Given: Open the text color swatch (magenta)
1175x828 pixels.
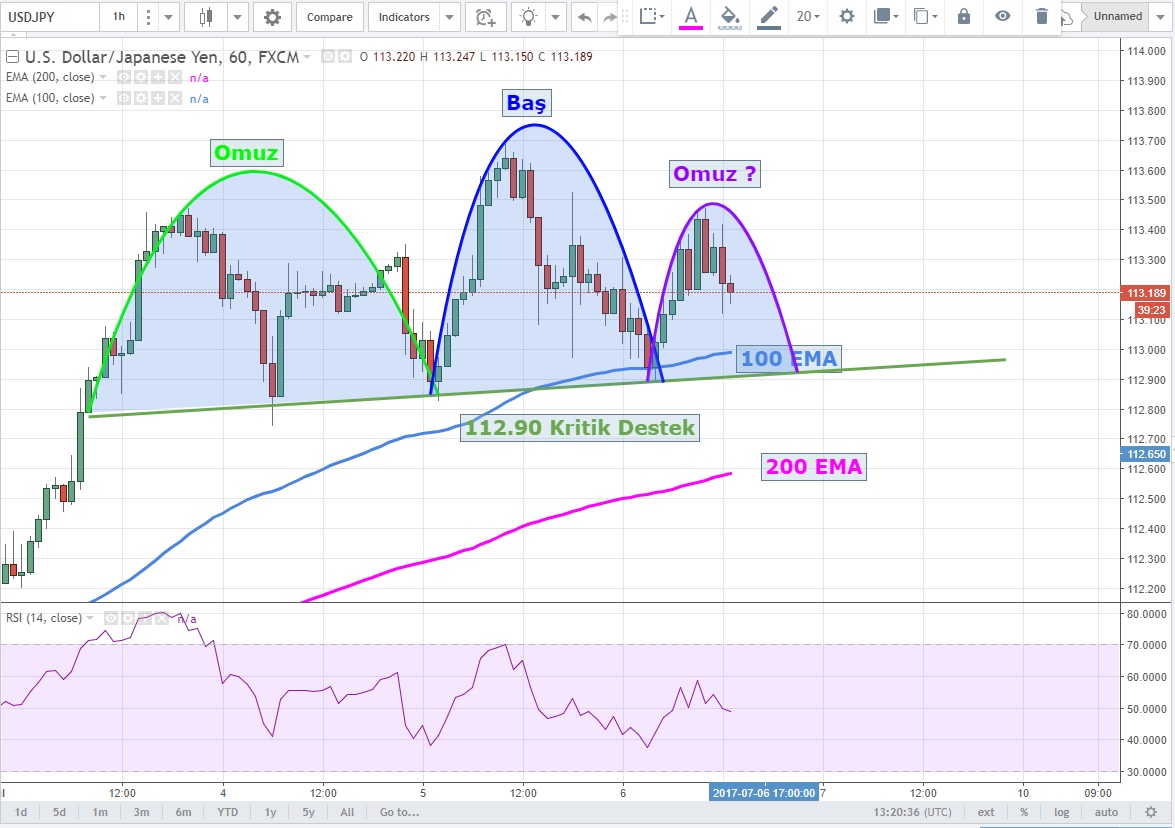Looking at the screenshot, I should click(x=690, y=16).
